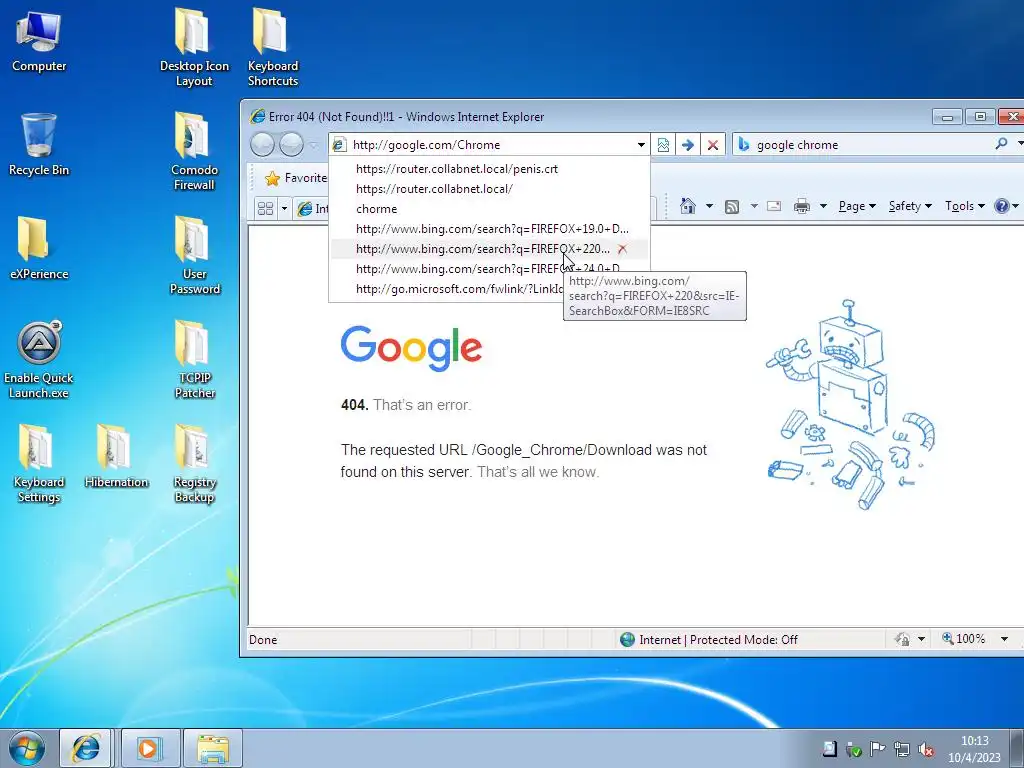1024x768 pixels.
Task: Open Windows Explorer from taskbar
Action: (213, 748)
